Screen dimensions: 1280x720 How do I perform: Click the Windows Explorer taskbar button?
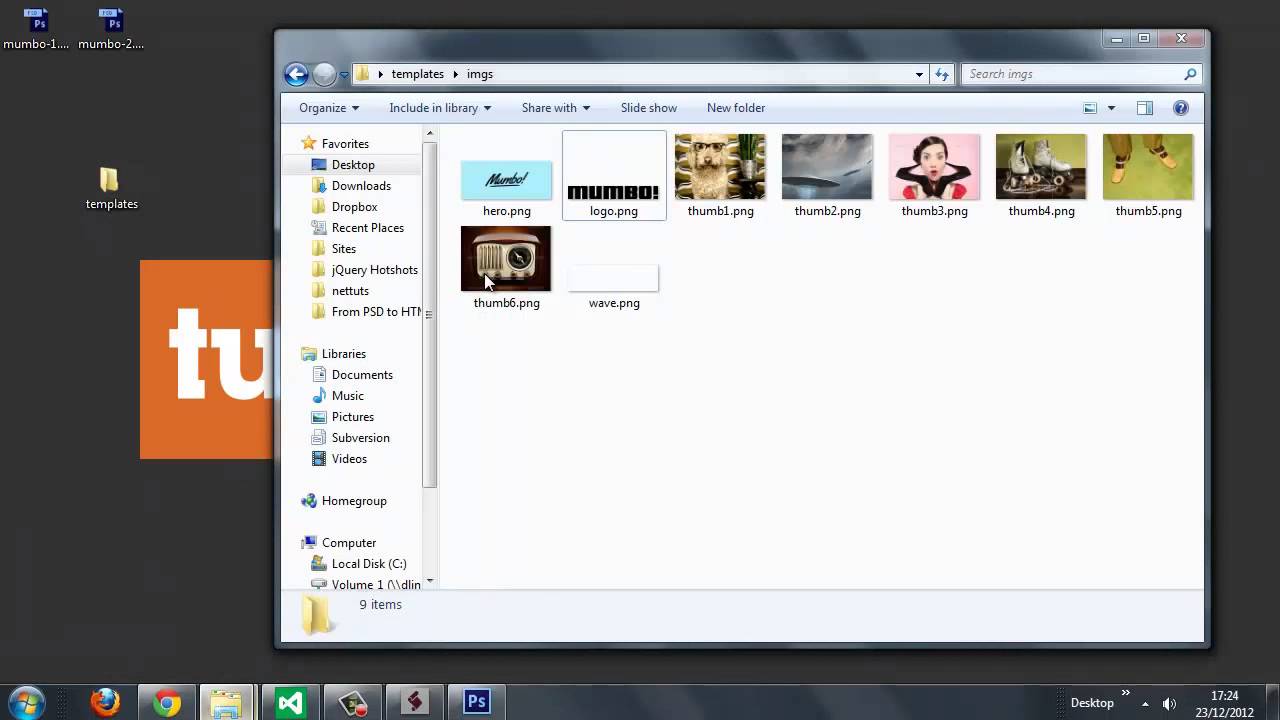point(226,702)
